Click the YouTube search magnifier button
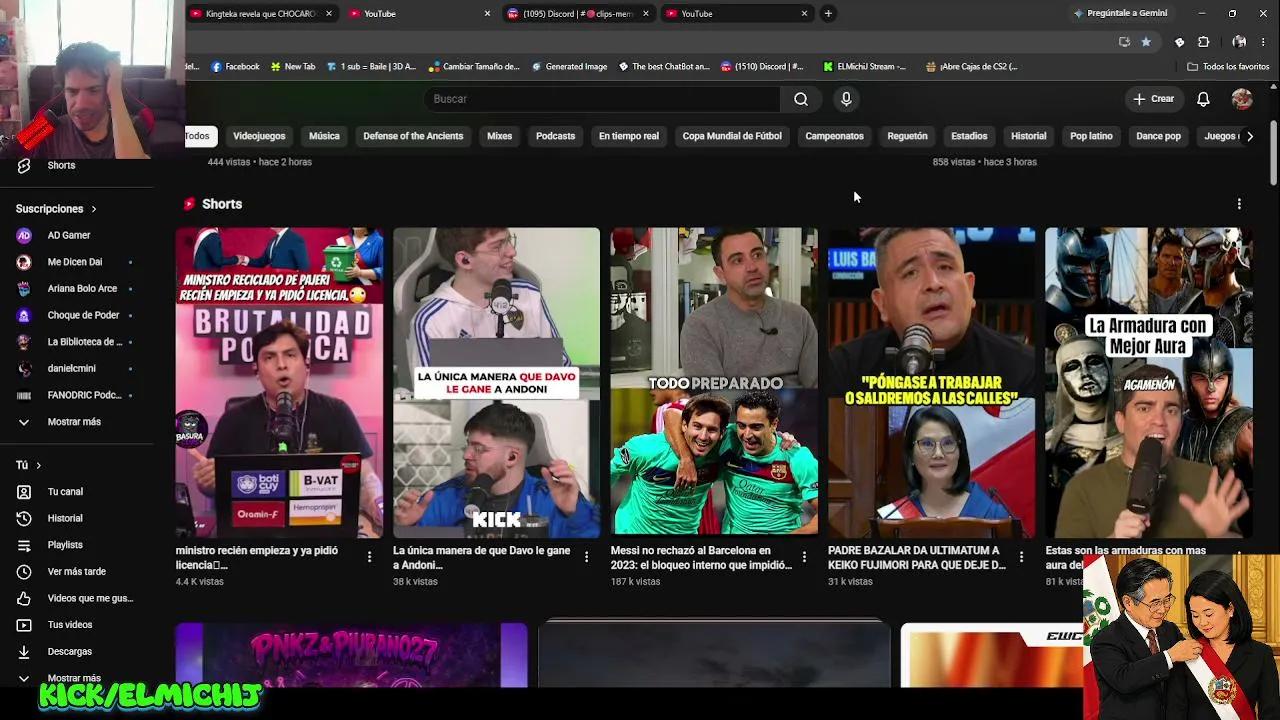Image resolution: width=1280 pixels, height=720 pixels. coord(801,99)
